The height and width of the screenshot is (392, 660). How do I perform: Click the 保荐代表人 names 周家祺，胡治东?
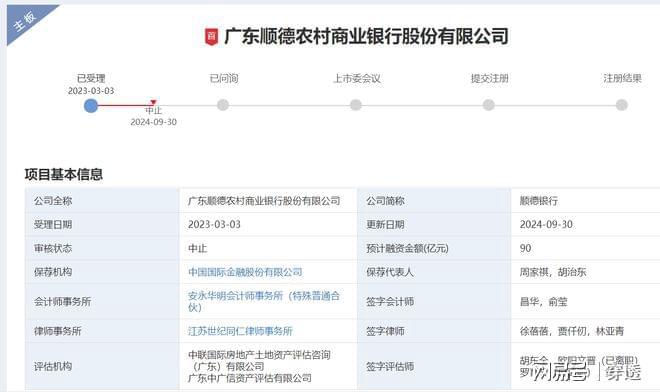point(553,272)
